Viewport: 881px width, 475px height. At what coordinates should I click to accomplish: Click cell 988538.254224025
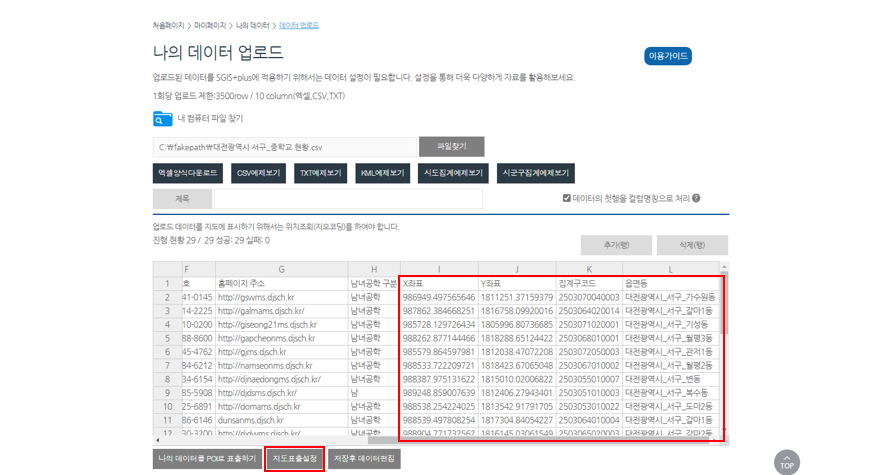(439, 406)
